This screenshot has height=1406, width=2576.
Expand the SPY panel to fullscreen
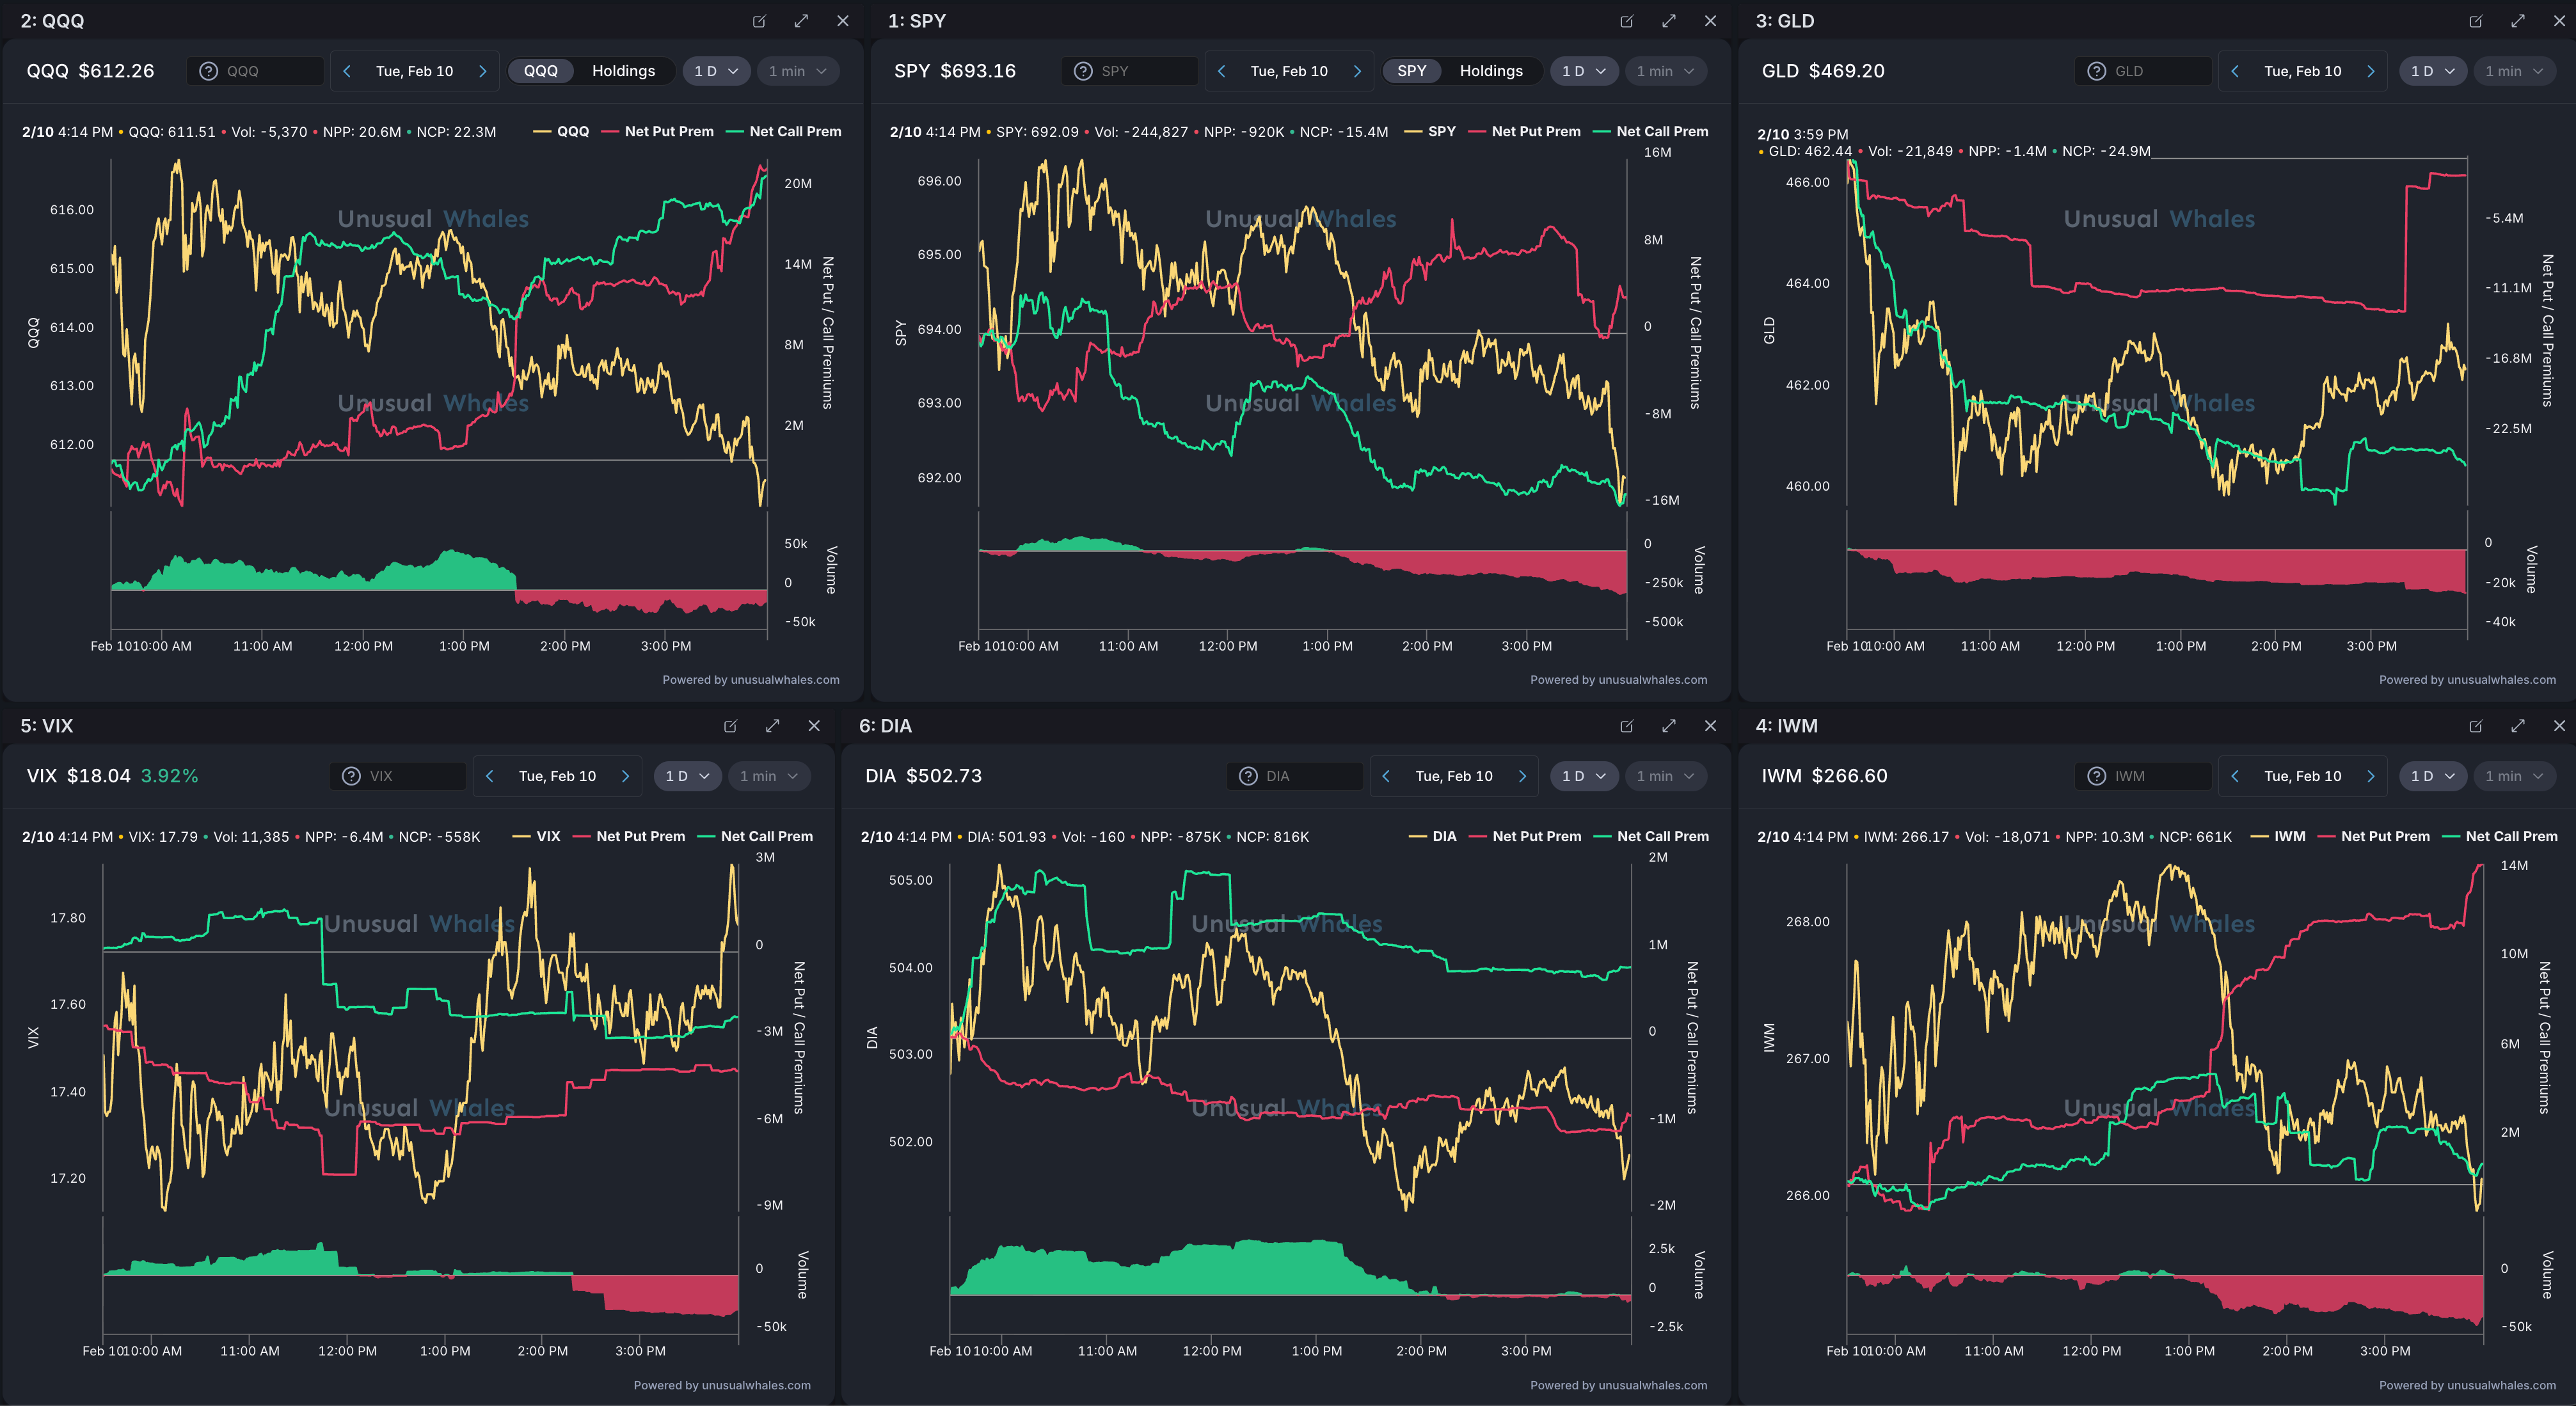(x=1668, y=21)
